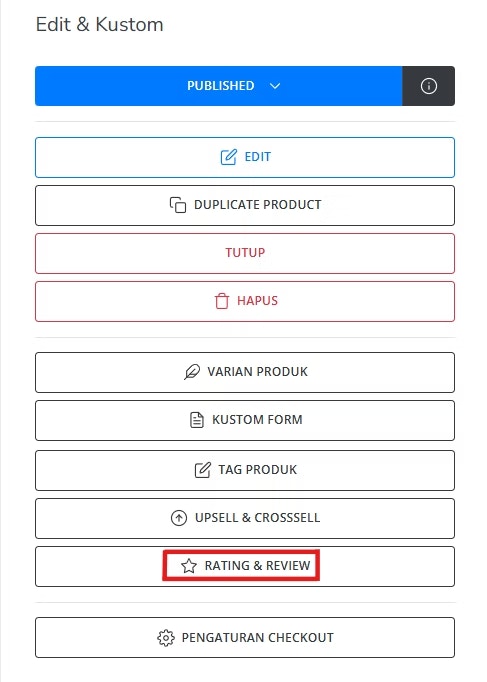
Task: Click the copy icon on Duplicate Product
Action: 178,205
